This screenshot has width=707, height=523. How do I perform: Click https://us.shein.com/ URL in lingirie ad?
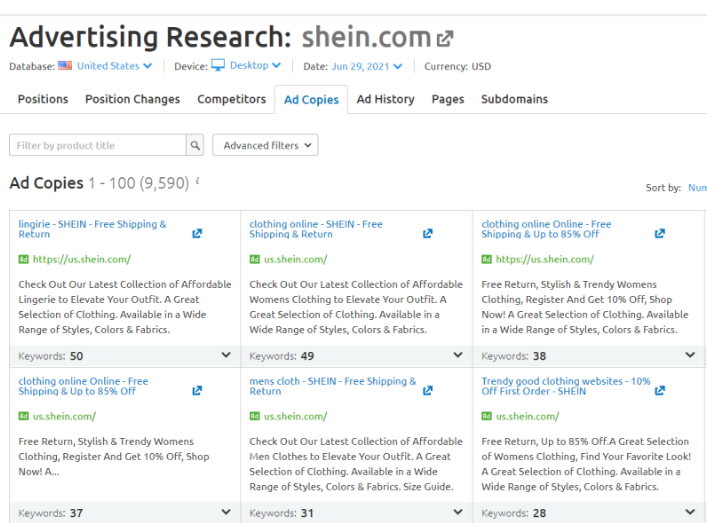pyautogui.click(x=82, y=259)
